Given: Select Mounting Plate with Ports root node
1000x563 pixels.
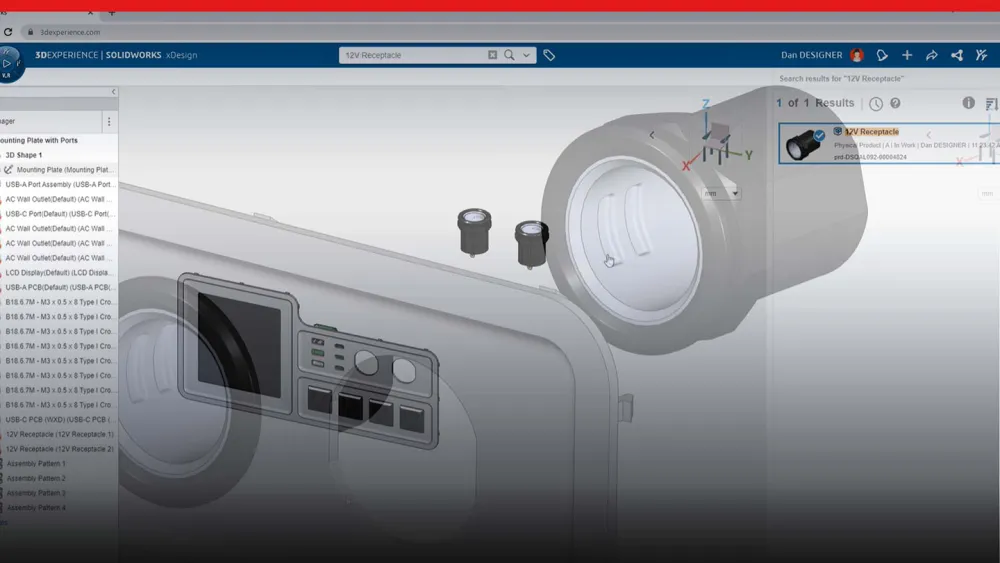Looking at the screenshot, I should (x=38, y=140).
